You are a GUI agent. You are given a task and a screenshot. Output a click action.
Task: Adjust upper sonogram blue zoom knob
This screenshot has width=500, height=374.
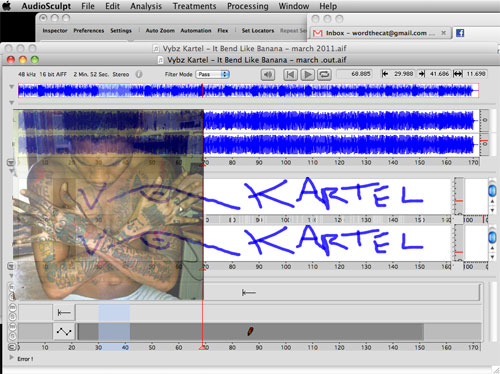492,190
